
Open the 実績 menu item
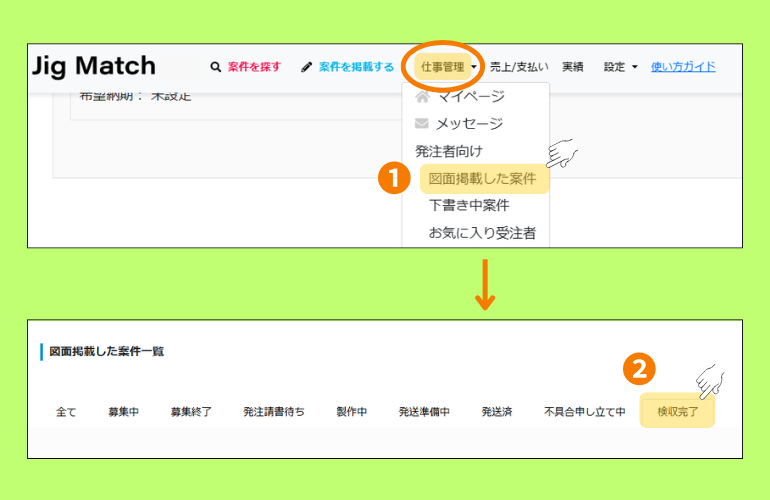click(x=573, y=67)
